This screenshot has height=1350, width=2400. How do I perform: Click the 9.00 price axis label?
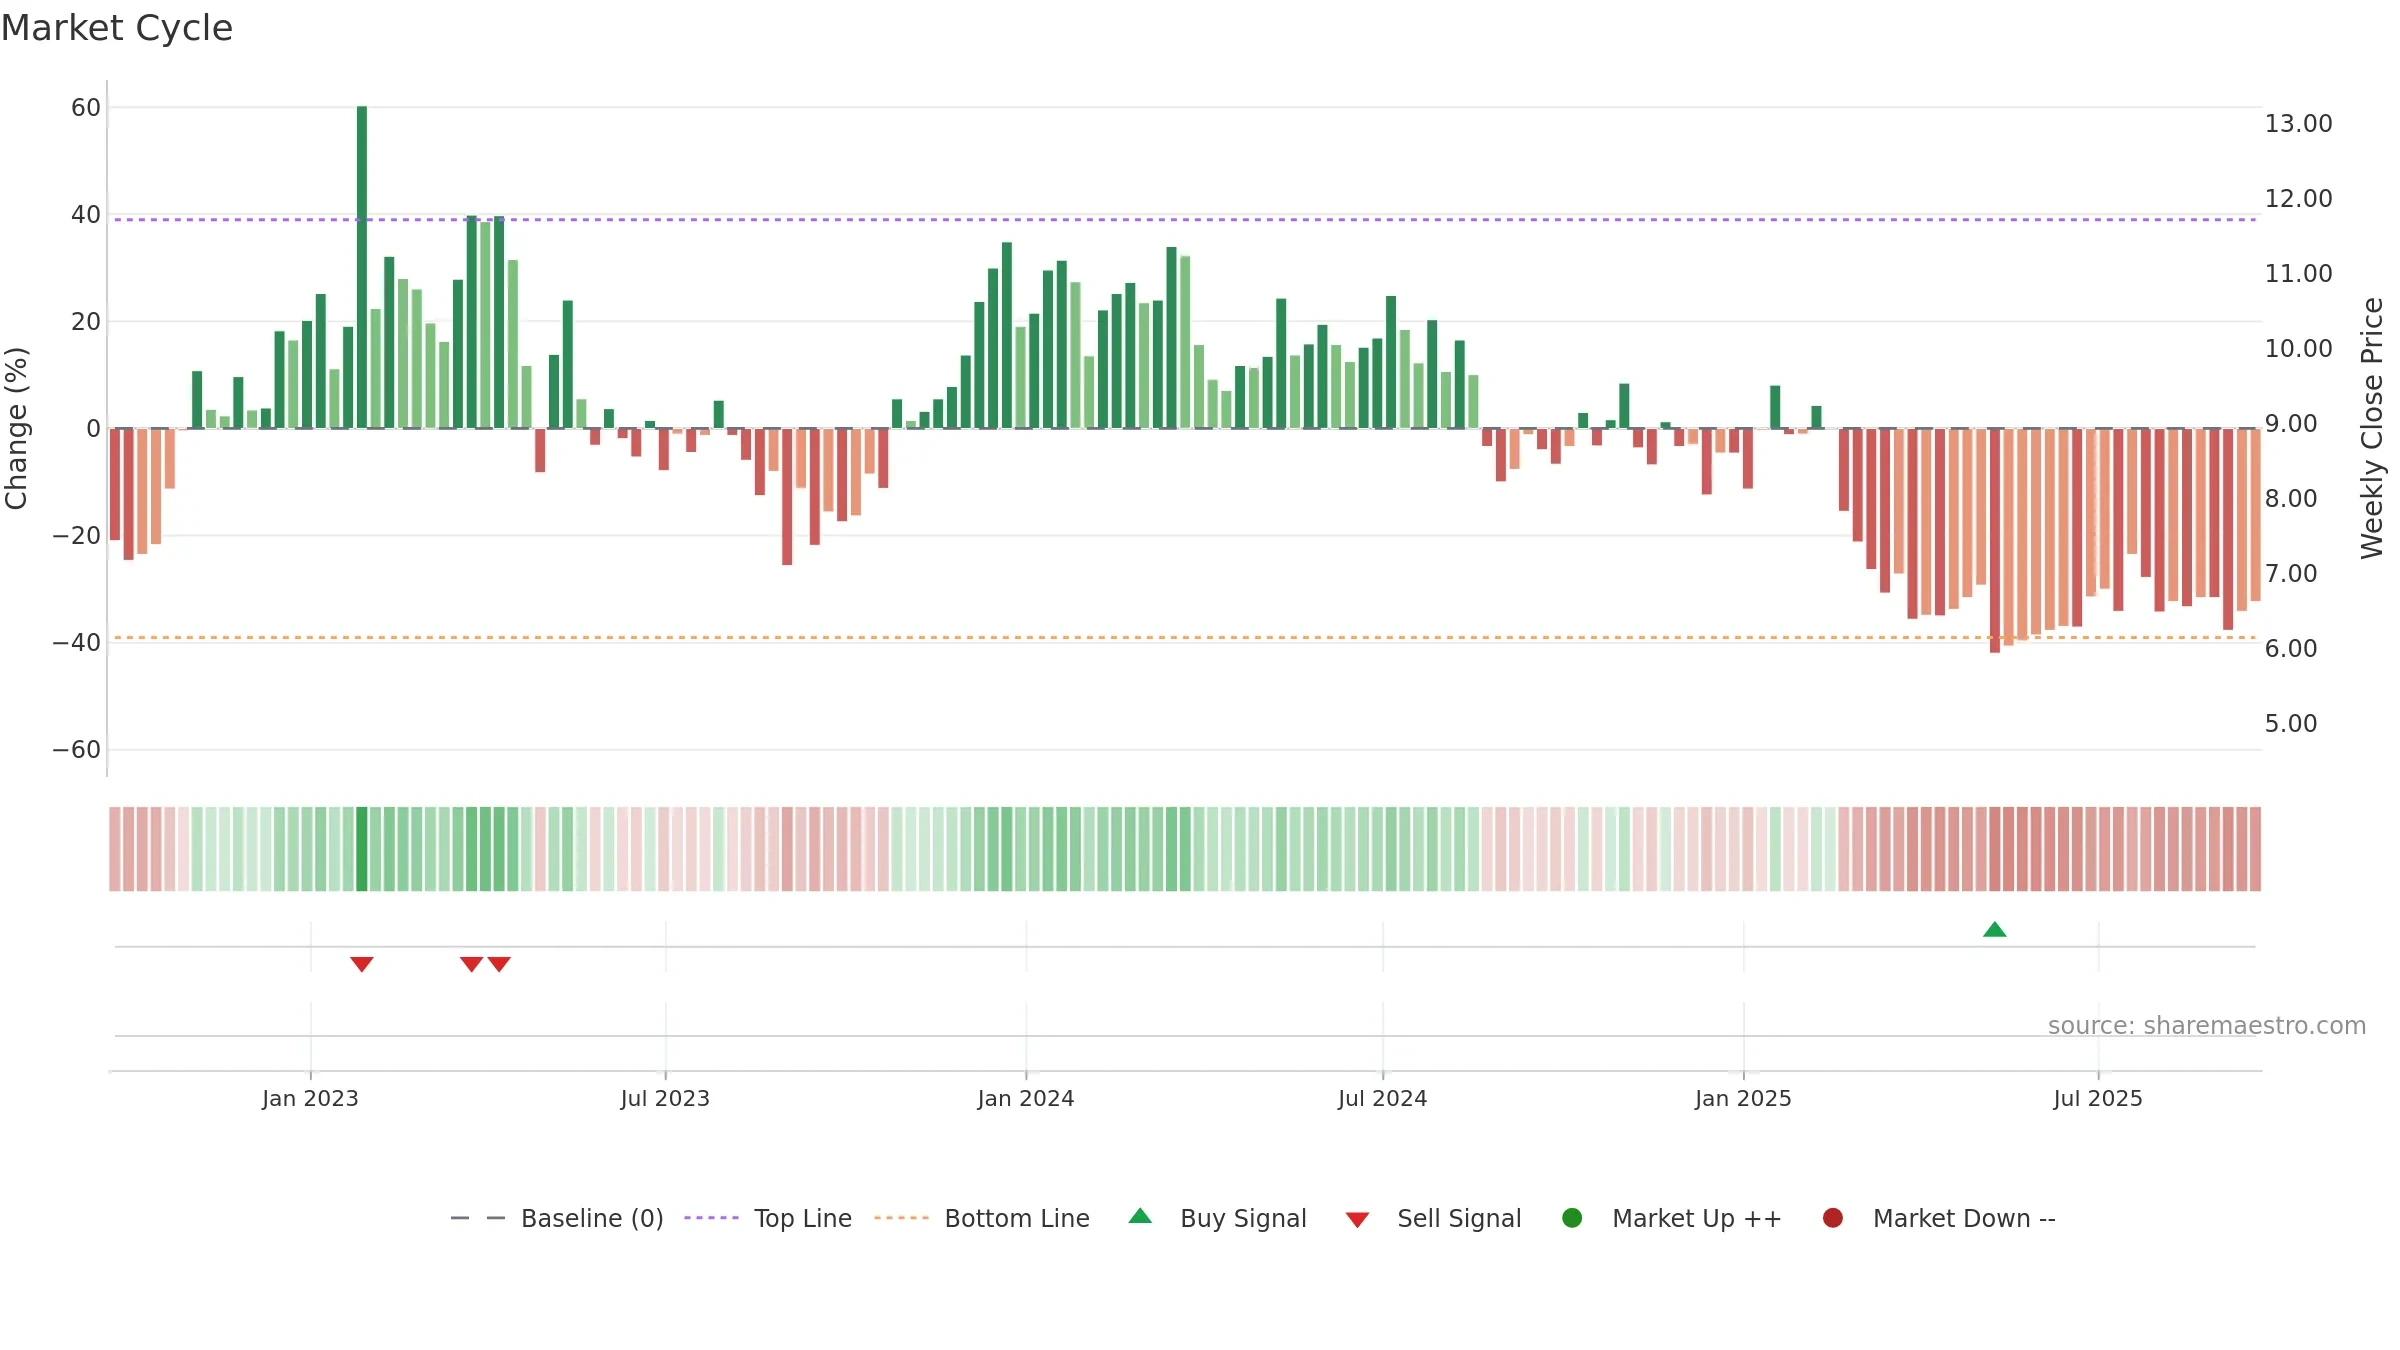coord(2291,423)
